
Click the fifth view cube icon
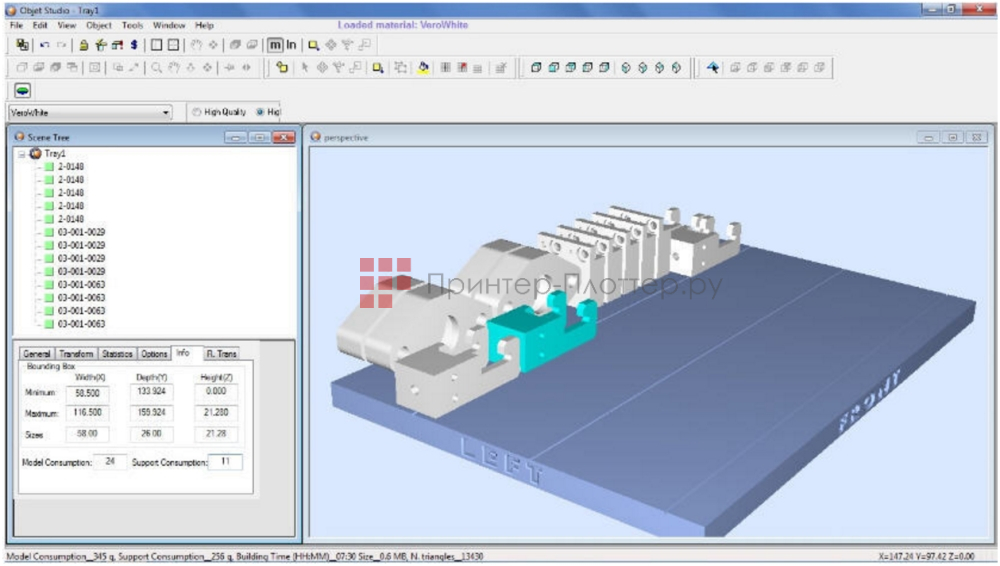[604, 68]
